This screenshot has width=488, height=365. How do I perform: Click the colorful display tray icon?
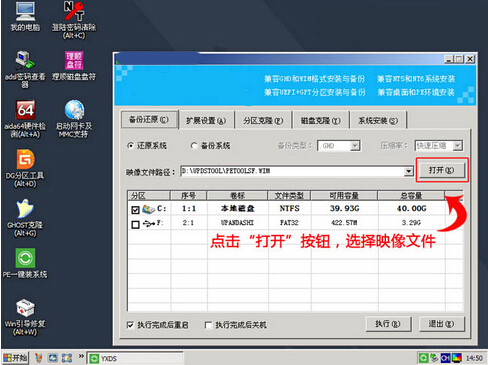point(456,358)
